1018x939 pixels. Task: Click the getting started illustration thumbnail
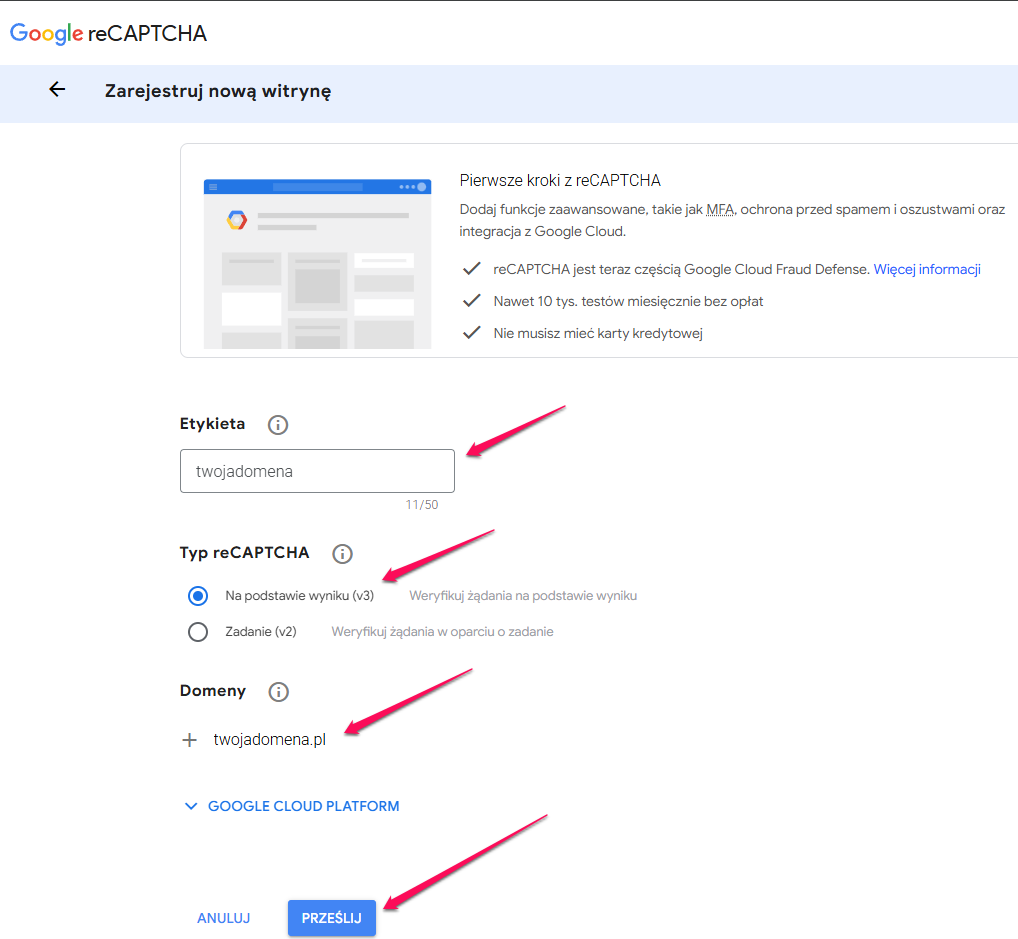[x=317, y=264]
